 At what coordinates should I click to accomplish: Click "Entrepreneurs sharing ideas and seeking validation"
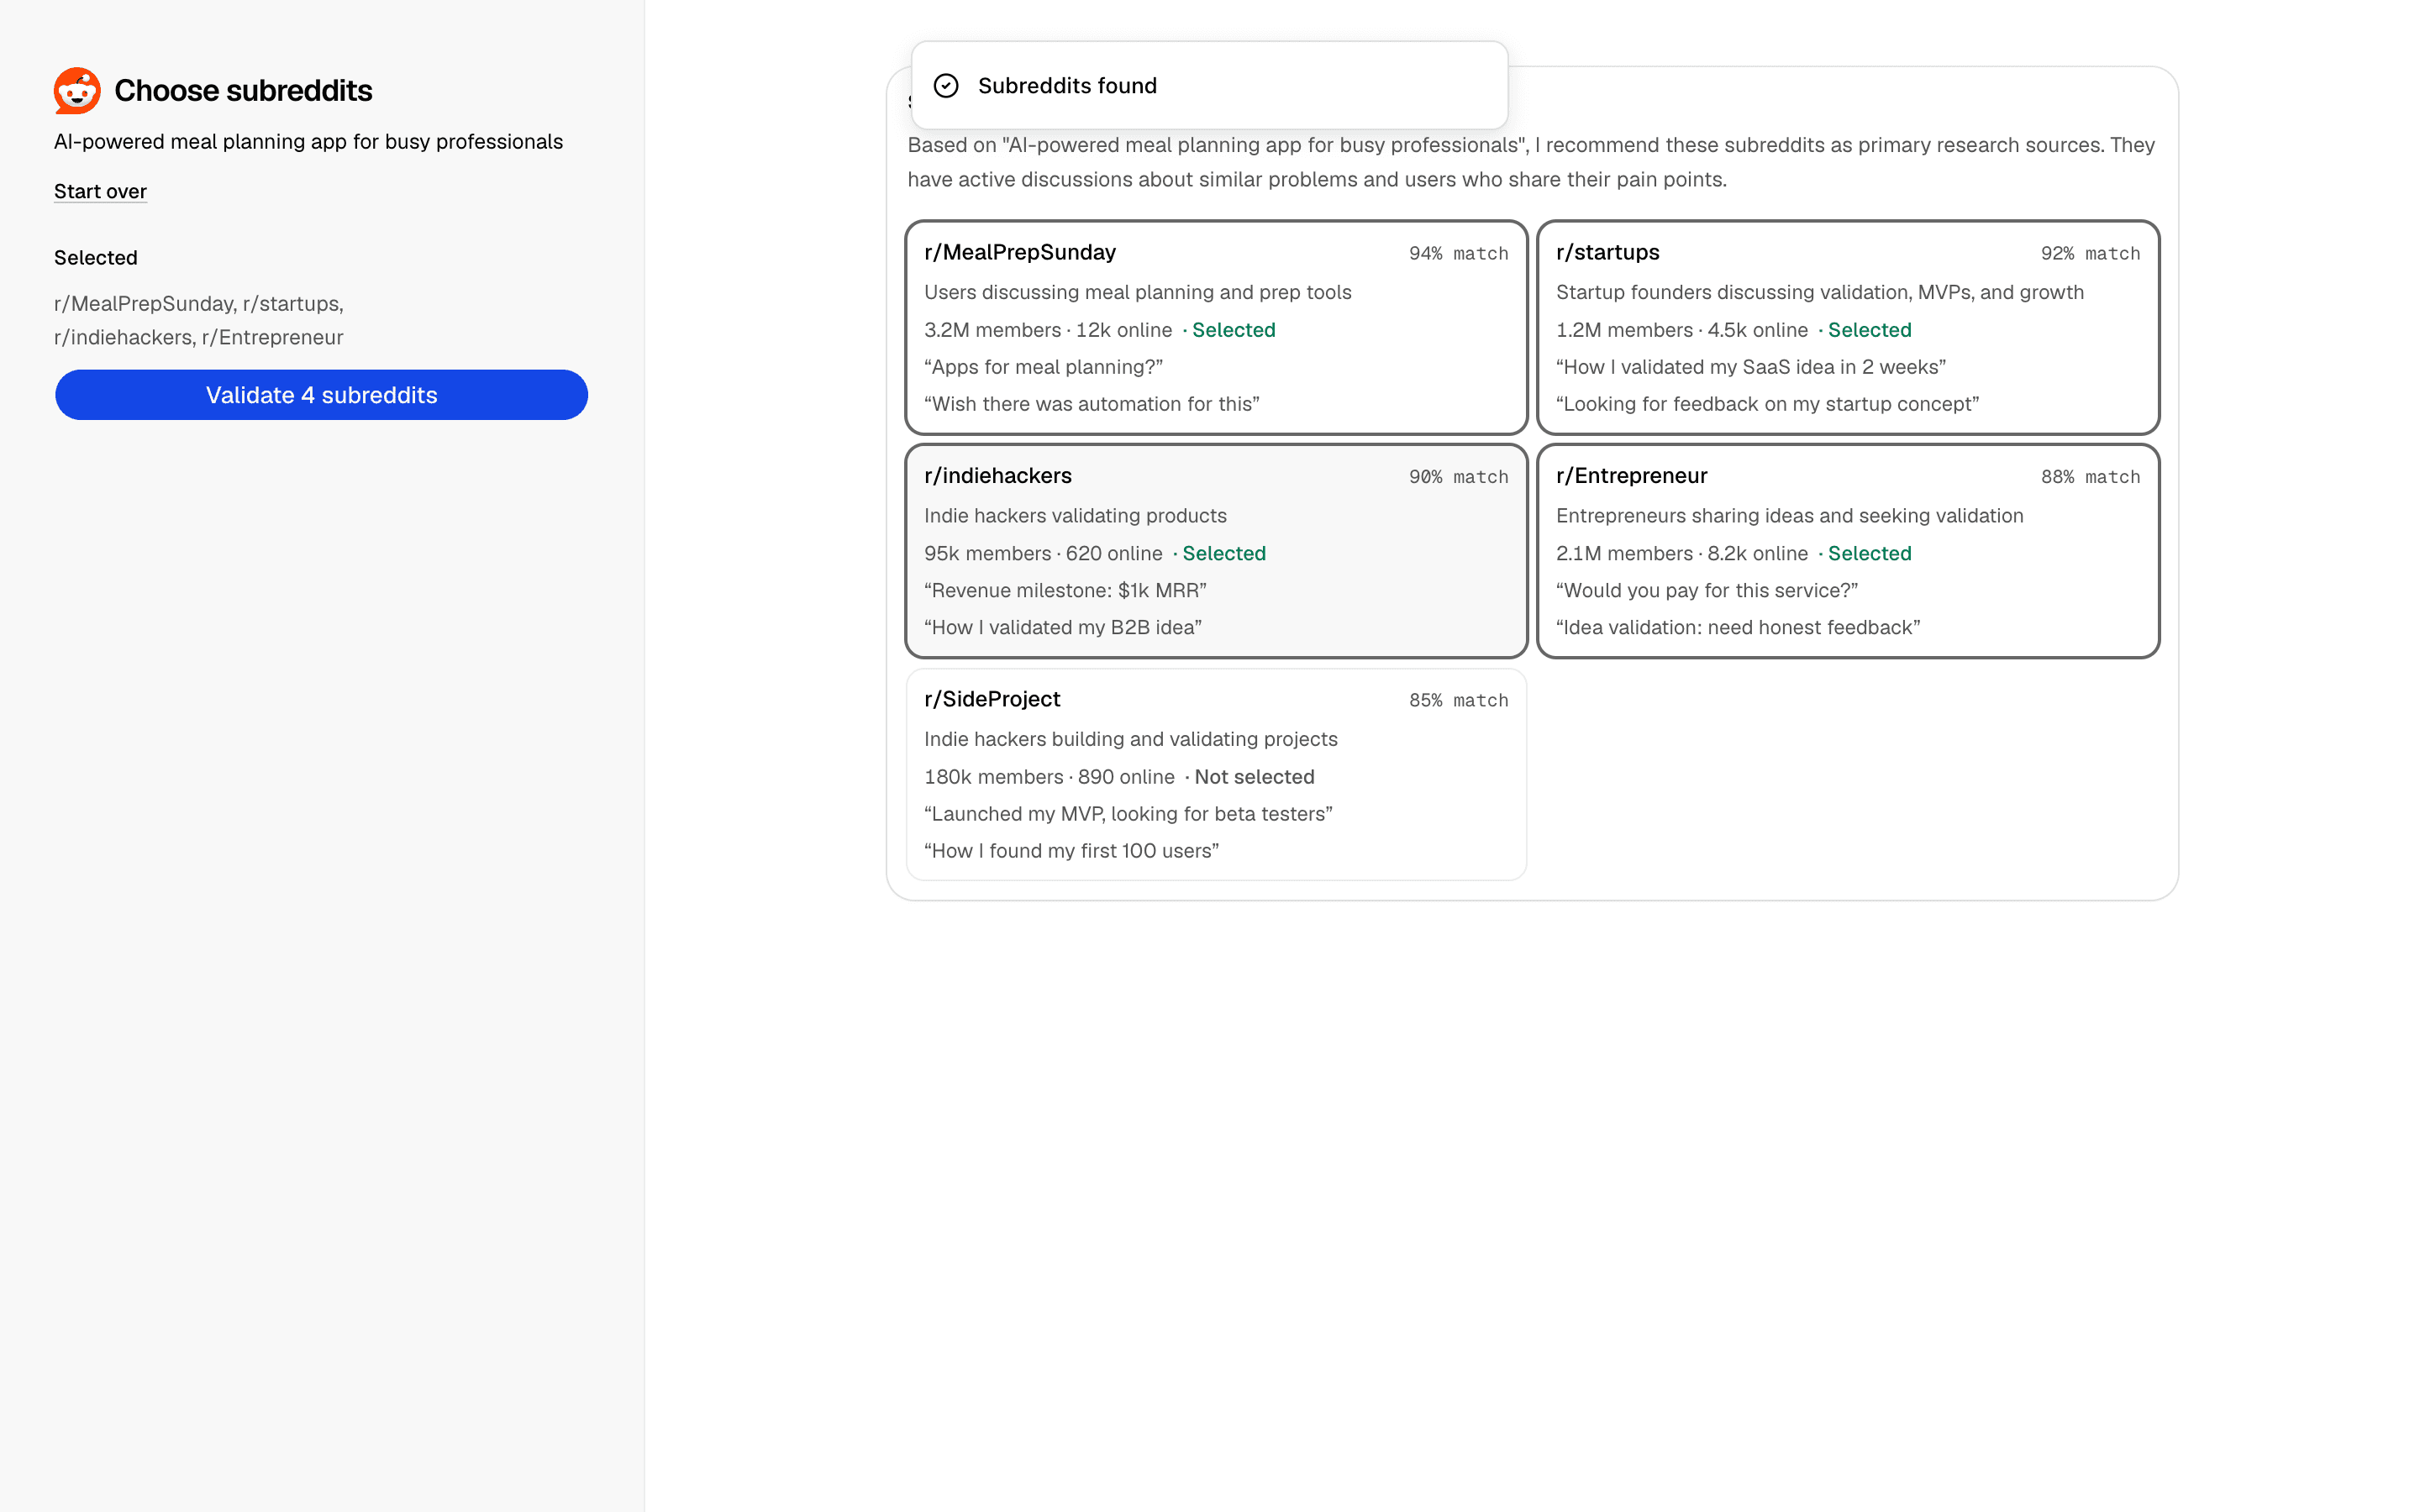tap(1789, 516)
